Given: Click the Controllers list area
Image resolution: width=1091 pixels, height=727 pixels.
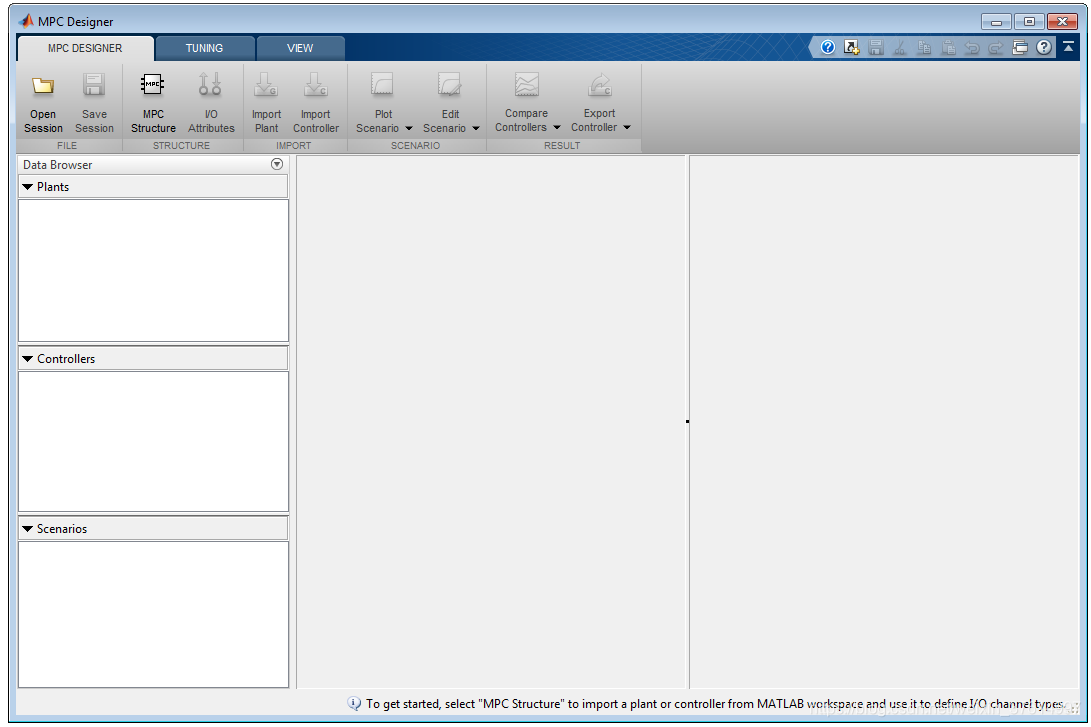Looking at the screenshot, I should pos(153,442).
